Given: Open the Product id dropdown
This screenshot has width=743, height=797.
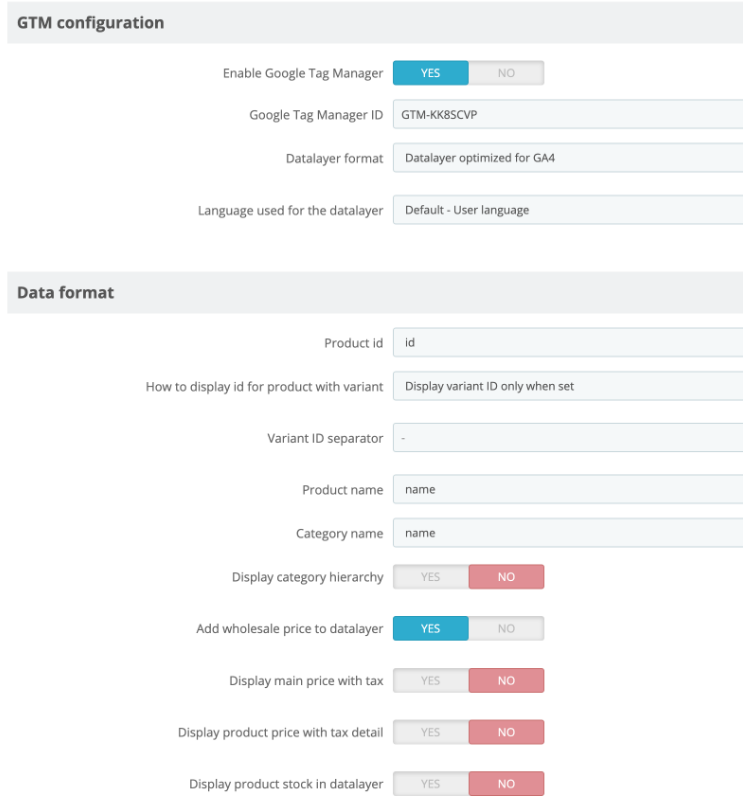Looking at the screenshot, I should (x=568, y=343).
